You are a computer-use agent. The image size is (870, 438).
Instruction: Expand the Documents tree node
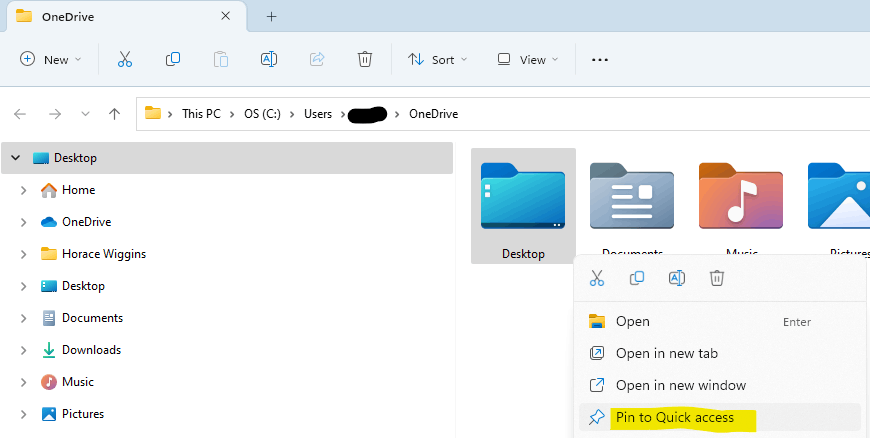point(23,319)
